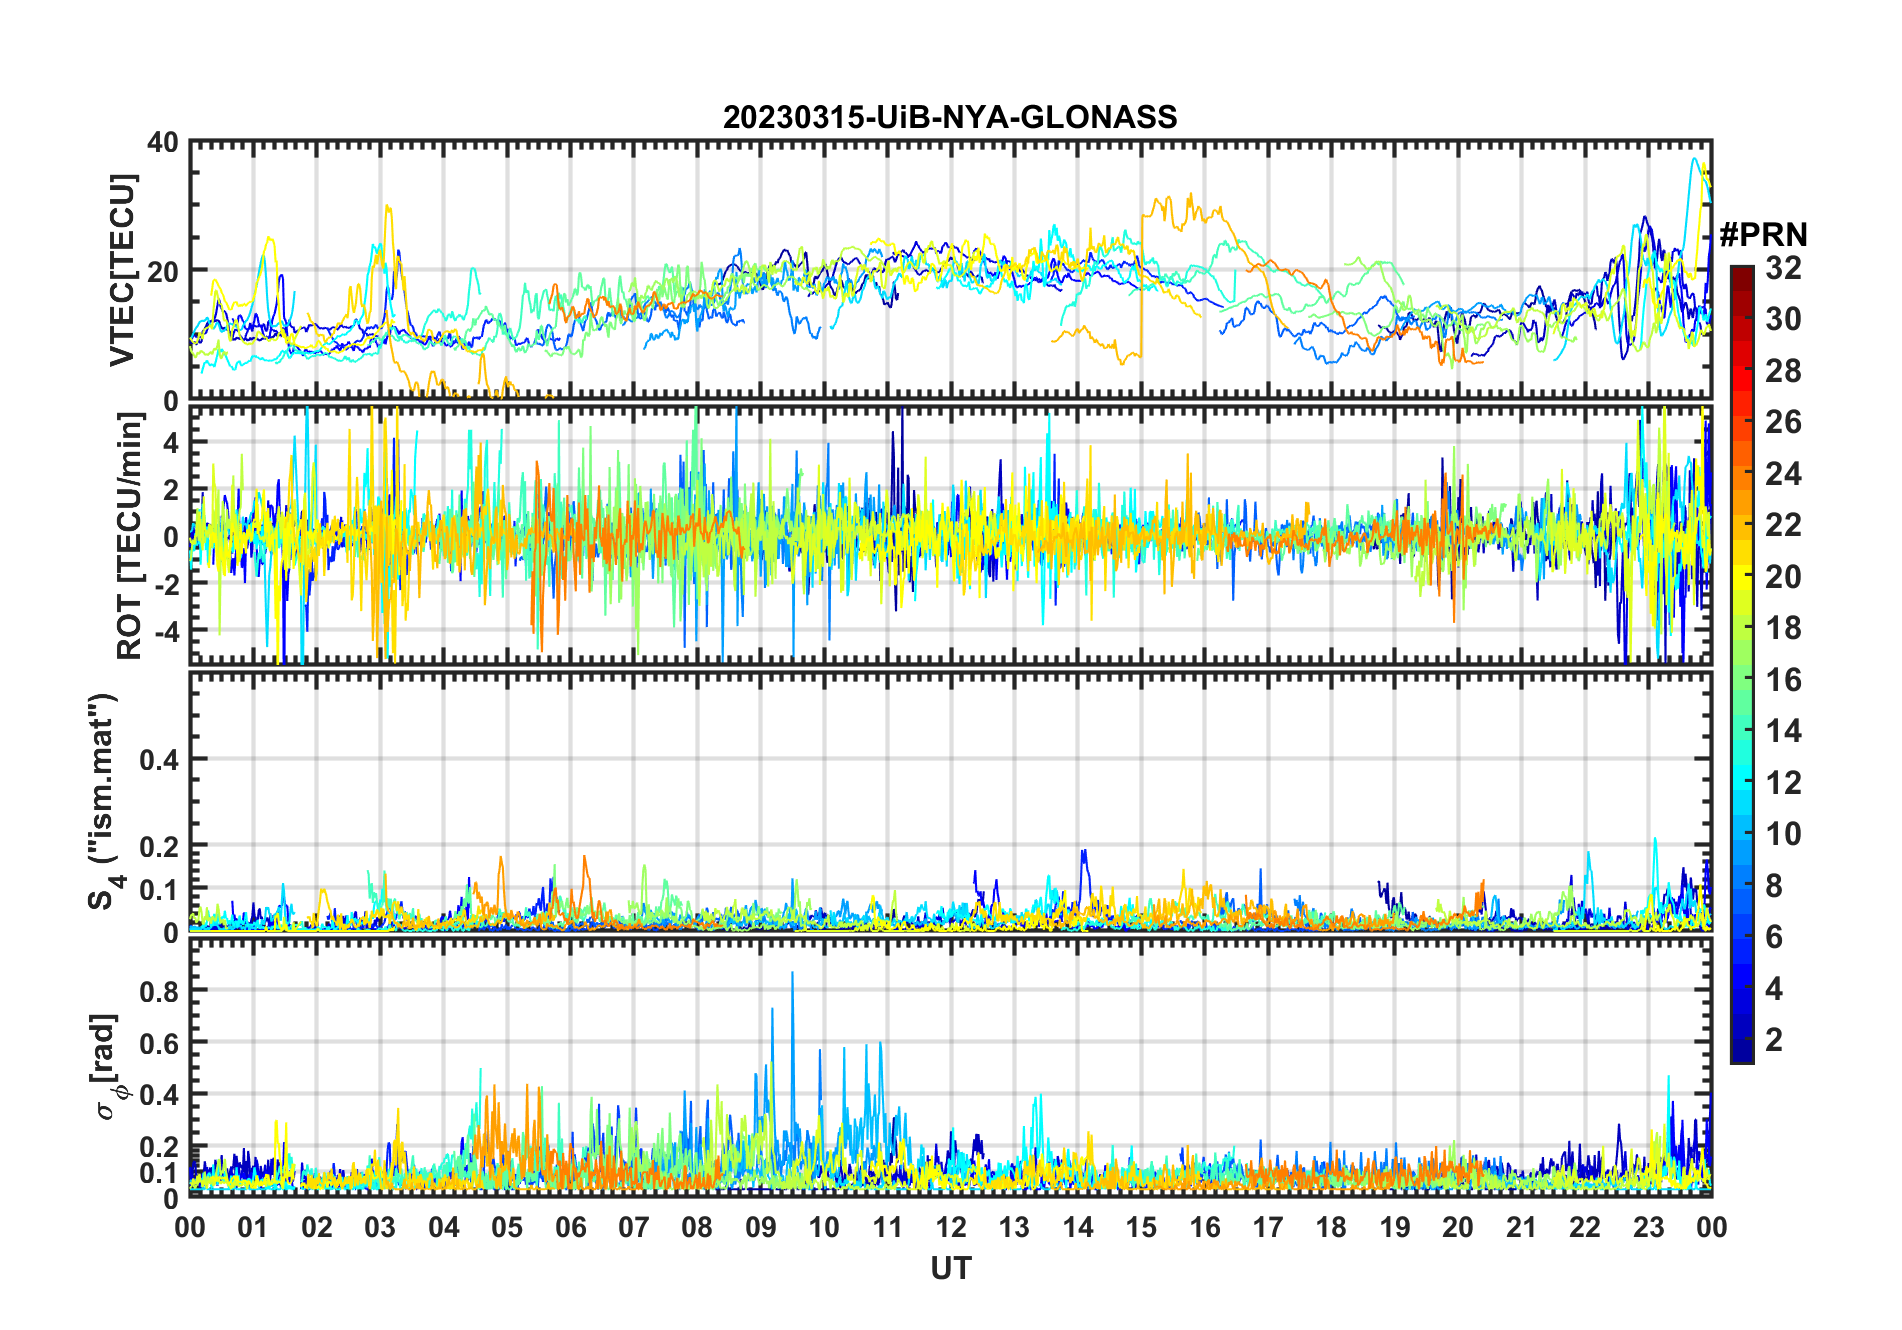Click colorbar tick label 6
Image resolution: width=1902 pixels, height=1330 pixels.
(x=1774, y=937)
